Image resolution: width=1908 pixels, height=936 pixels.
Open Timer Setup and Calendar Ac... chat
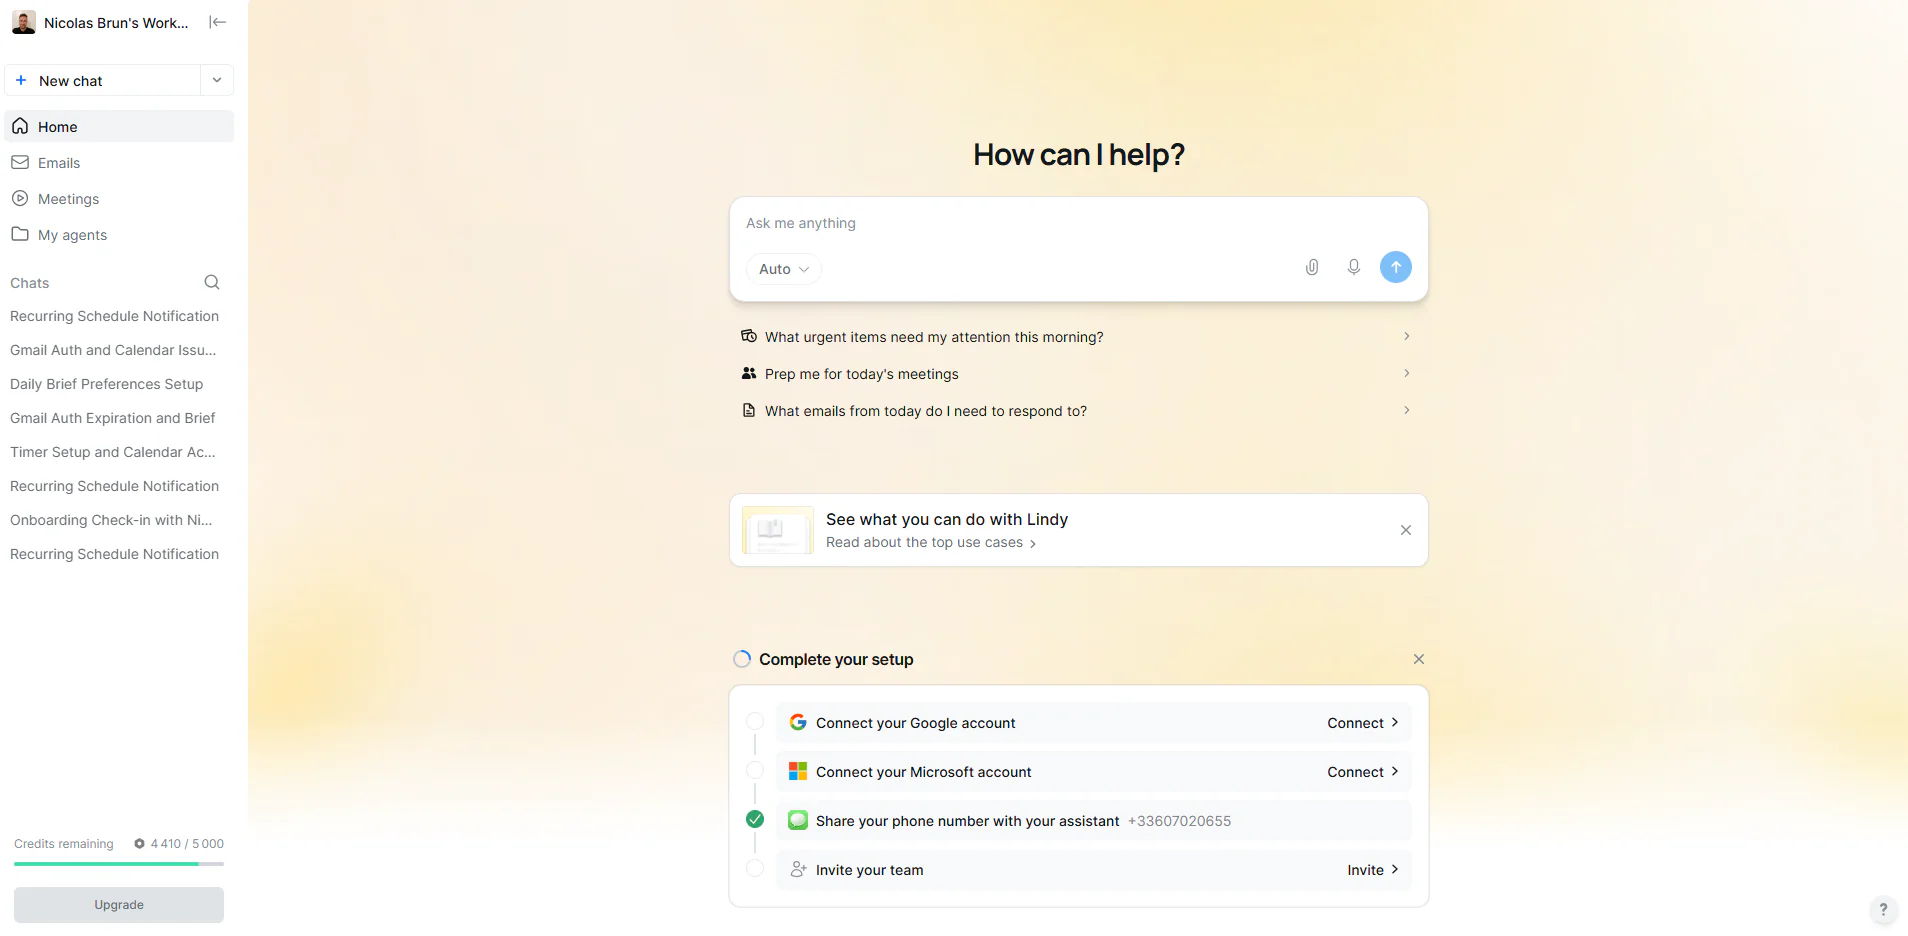pos(115,452)
